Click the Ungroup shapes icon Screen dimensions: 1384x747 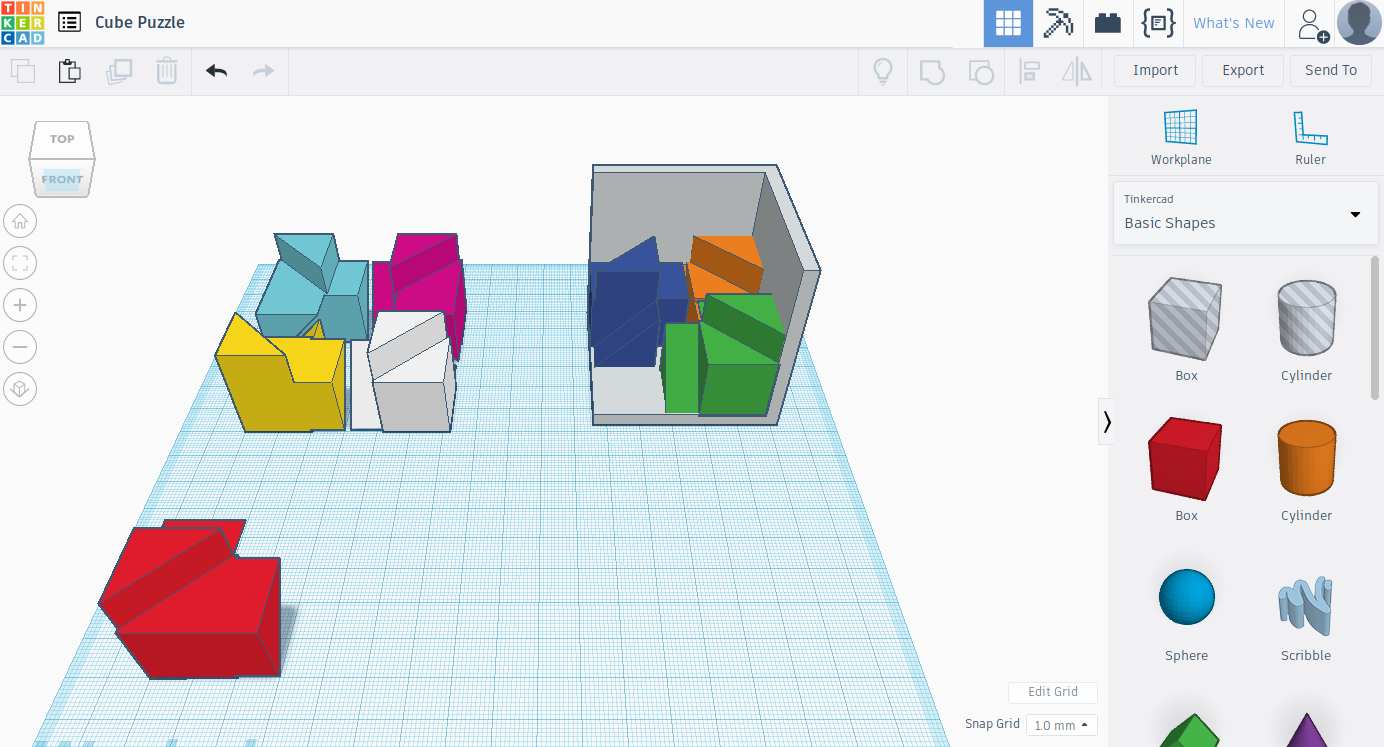[x=981, y=71]
